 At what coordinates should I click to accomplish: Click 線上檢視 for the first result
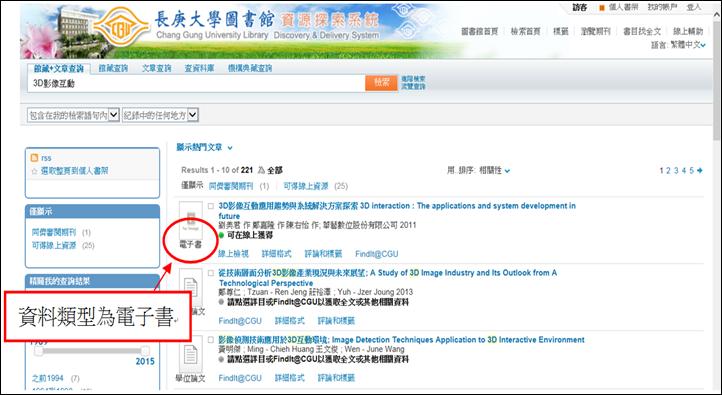click(233, 254)
